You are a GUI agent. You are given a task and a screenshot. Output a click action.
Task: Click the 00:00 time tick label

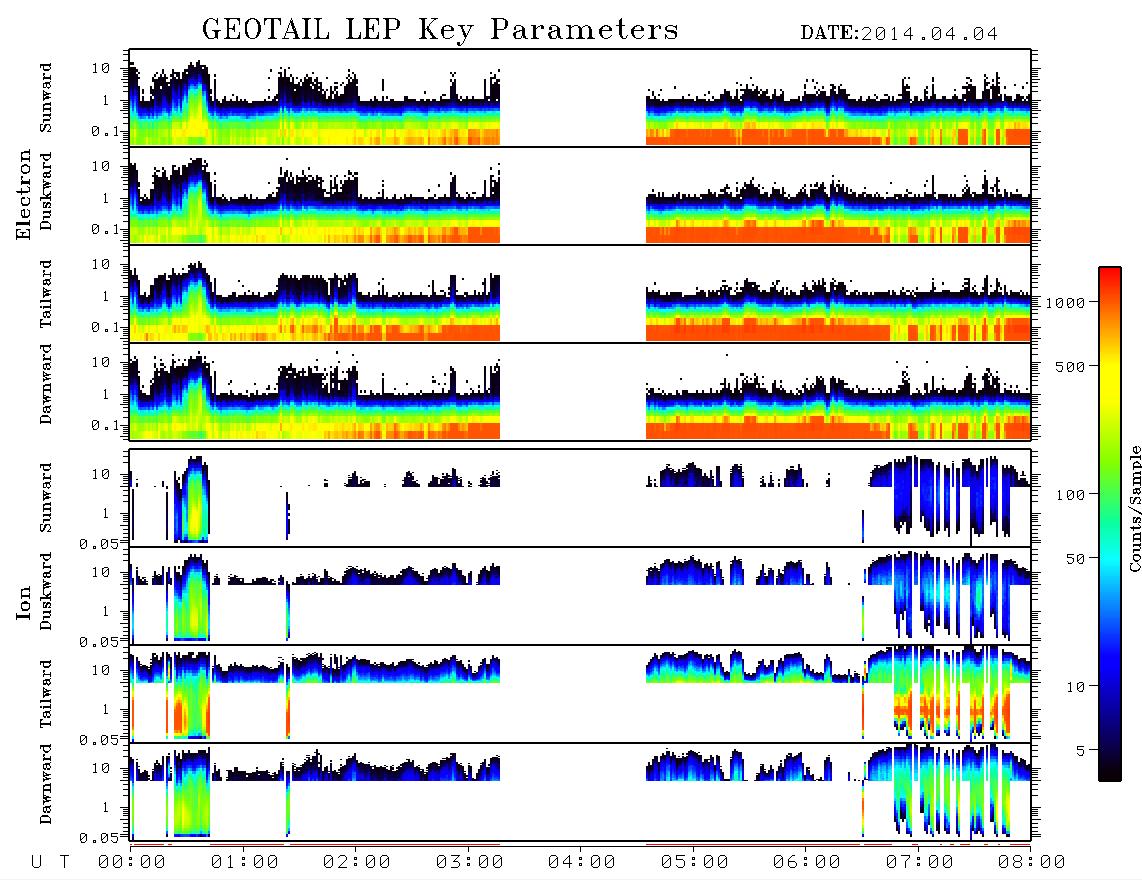tap(132, 863)
